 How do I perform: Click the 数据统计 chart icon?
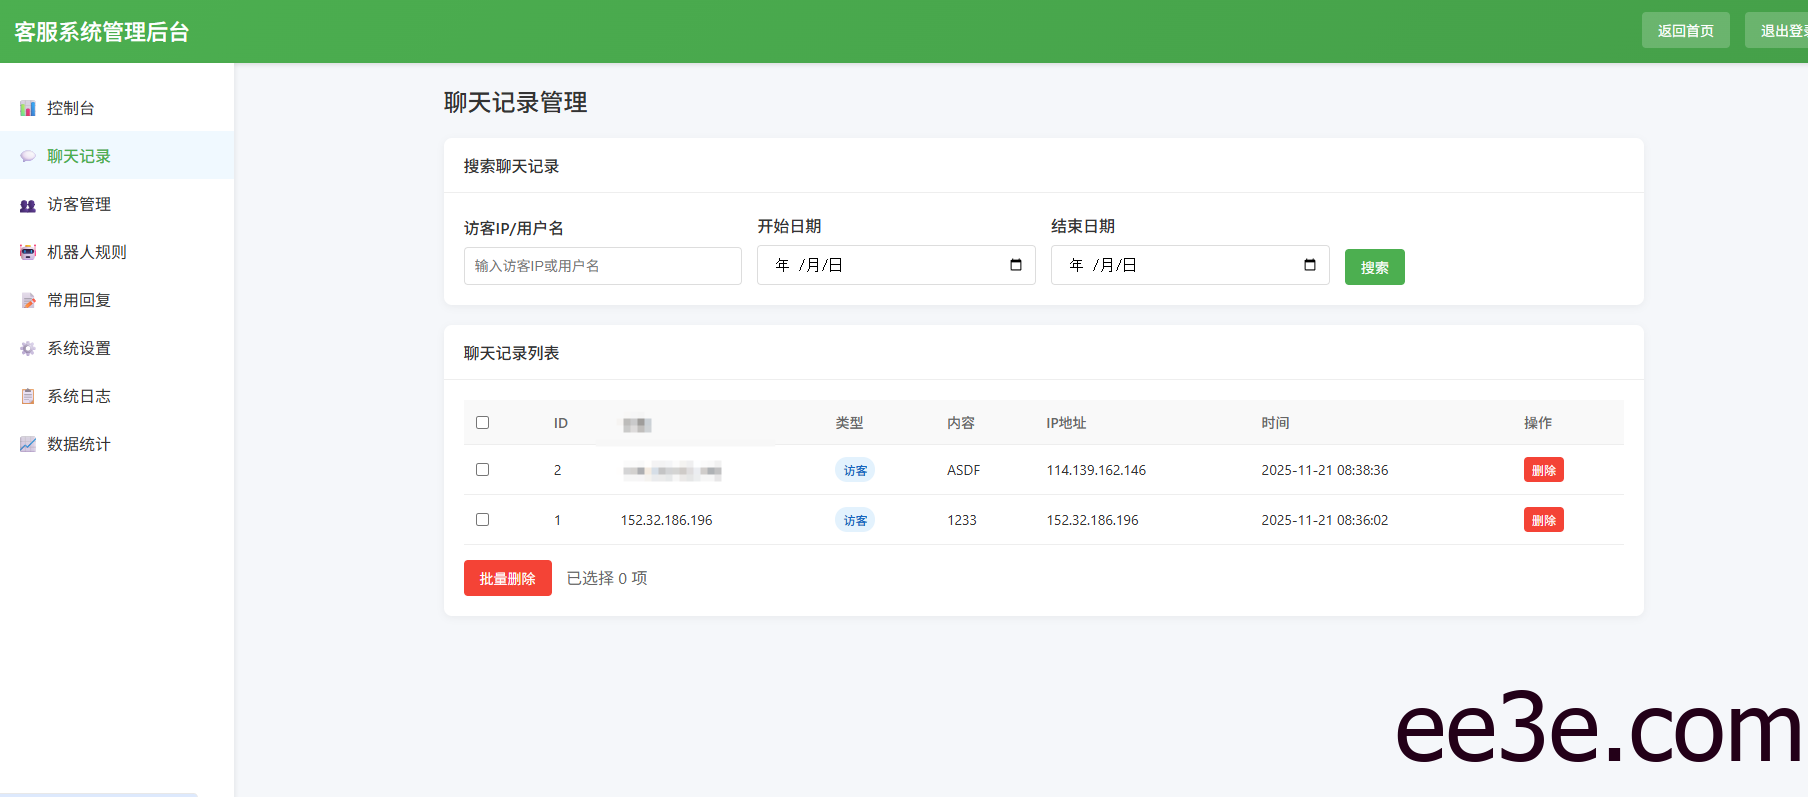click(28, 444)
